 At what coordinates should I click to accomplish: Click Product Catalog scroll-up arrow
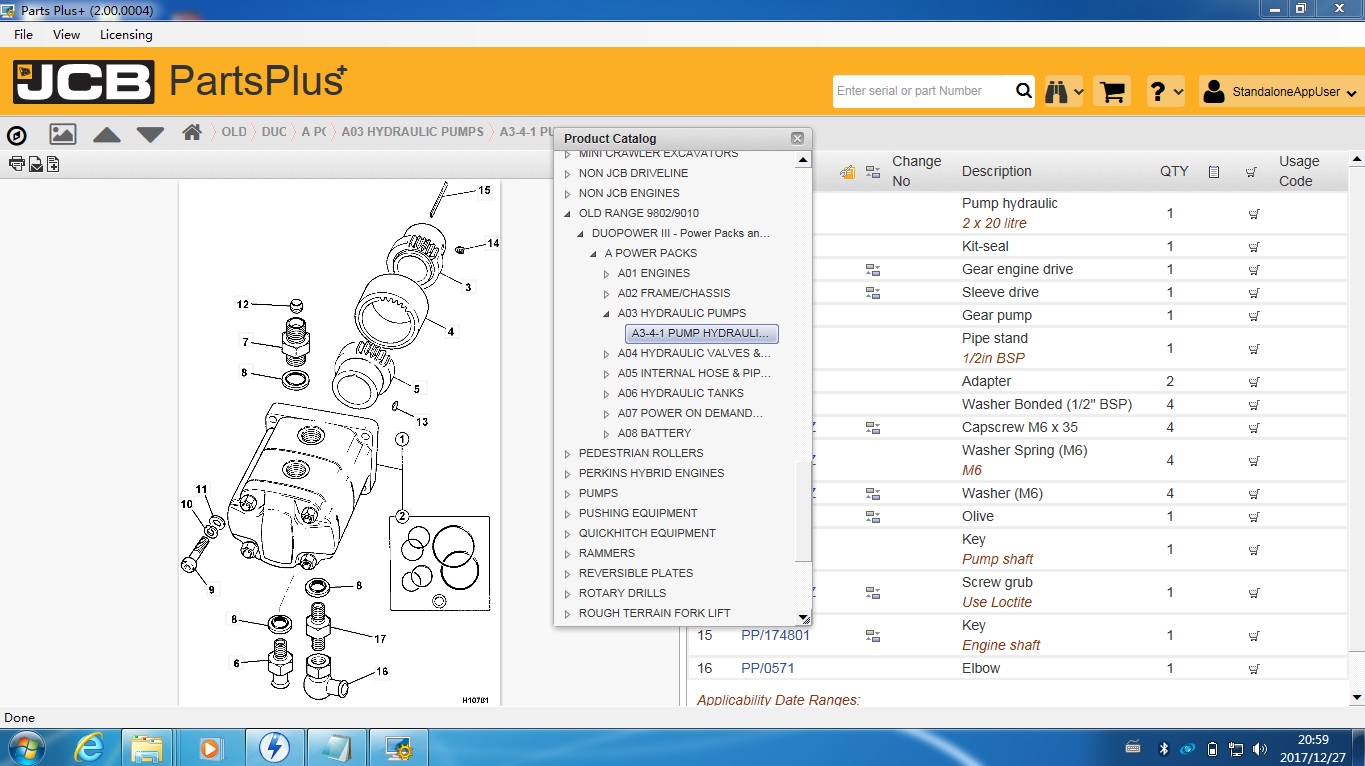pos(803,159)
